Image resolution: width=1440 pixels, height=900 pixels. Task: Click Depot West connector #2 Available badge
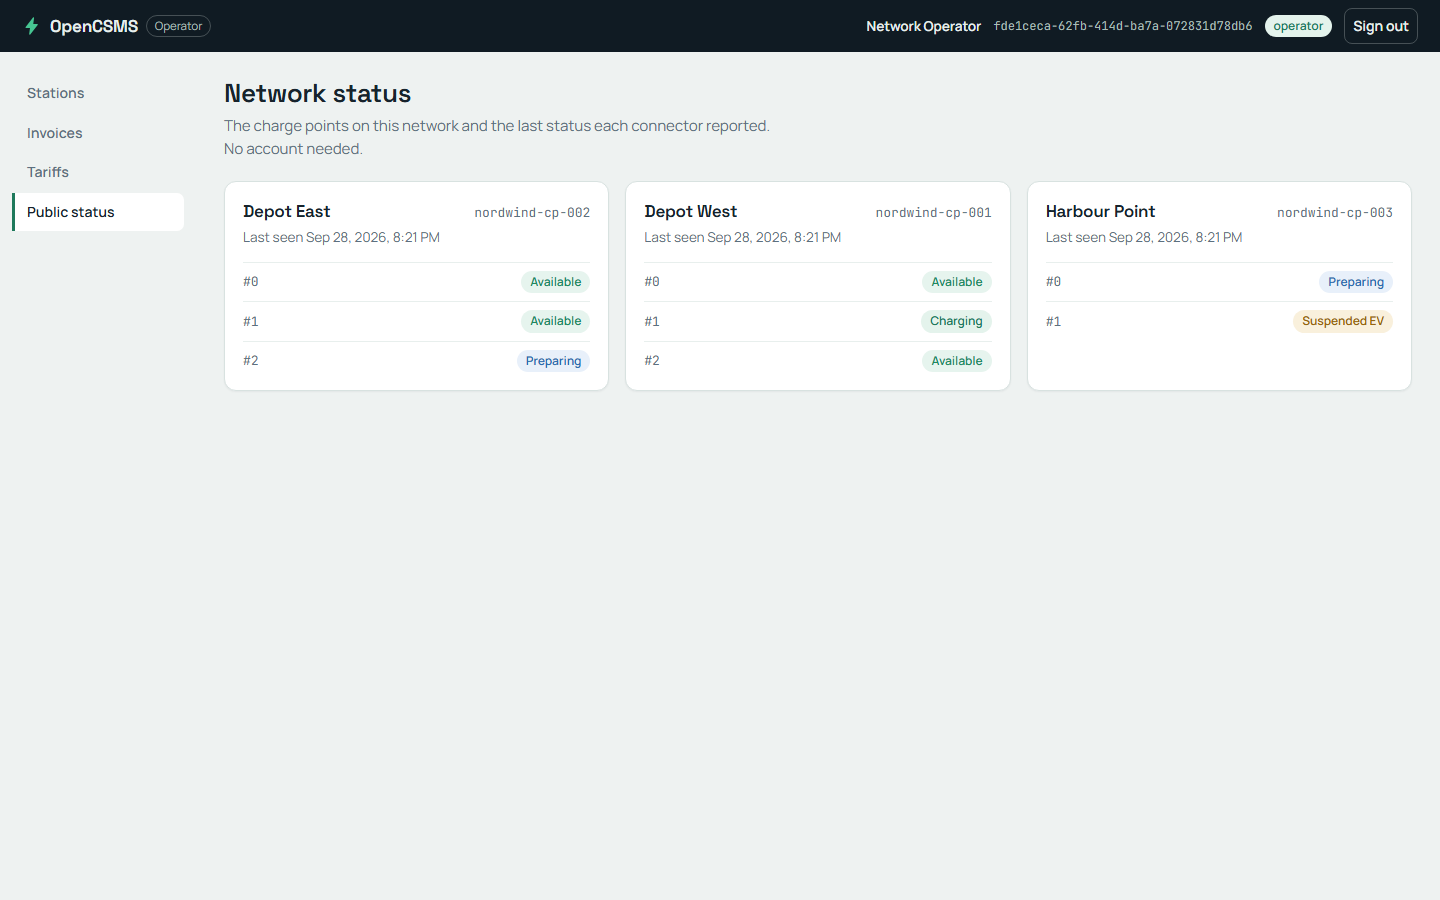[x=957, y=361]
